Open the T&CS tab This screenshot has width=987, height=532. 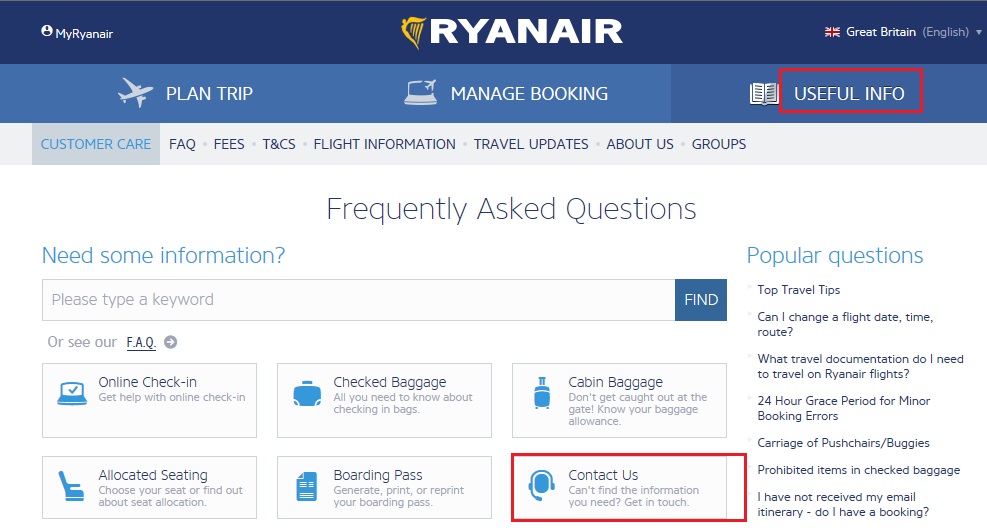pos(279,144)
